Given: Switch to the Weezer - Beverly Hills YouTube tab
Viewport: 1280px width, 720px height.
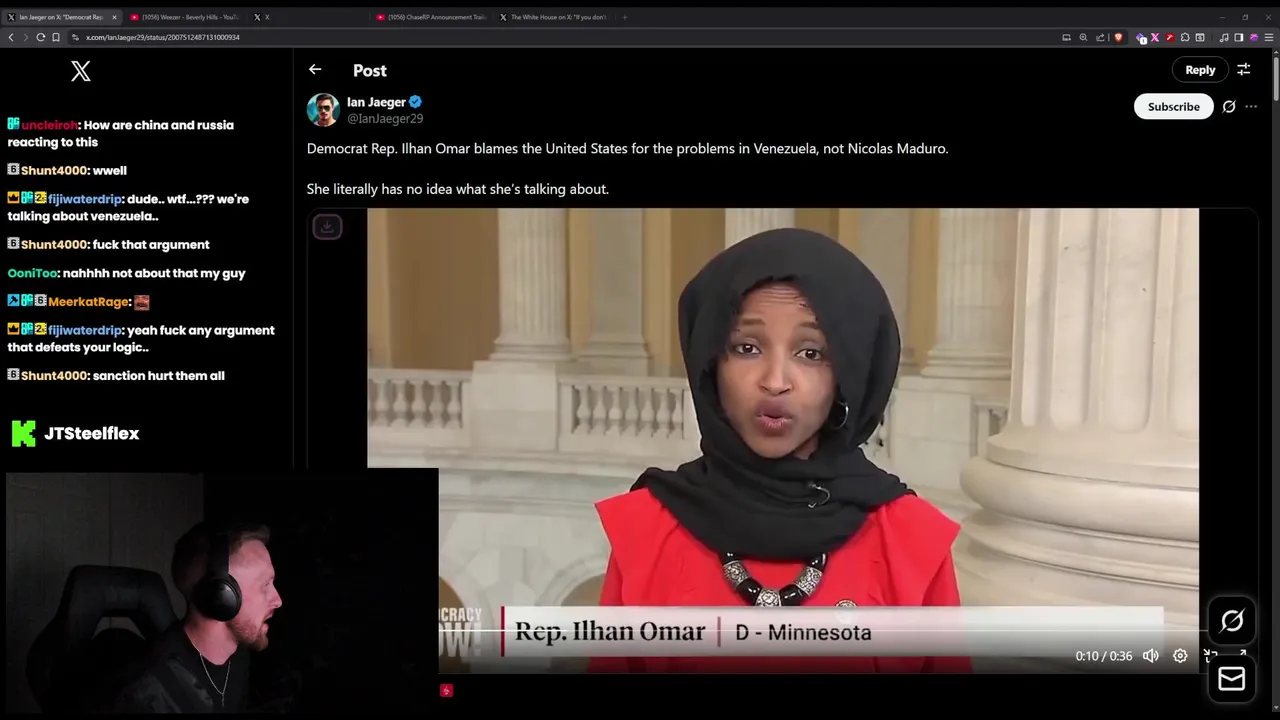Looking at the screenshot, I should pos(185,17).
